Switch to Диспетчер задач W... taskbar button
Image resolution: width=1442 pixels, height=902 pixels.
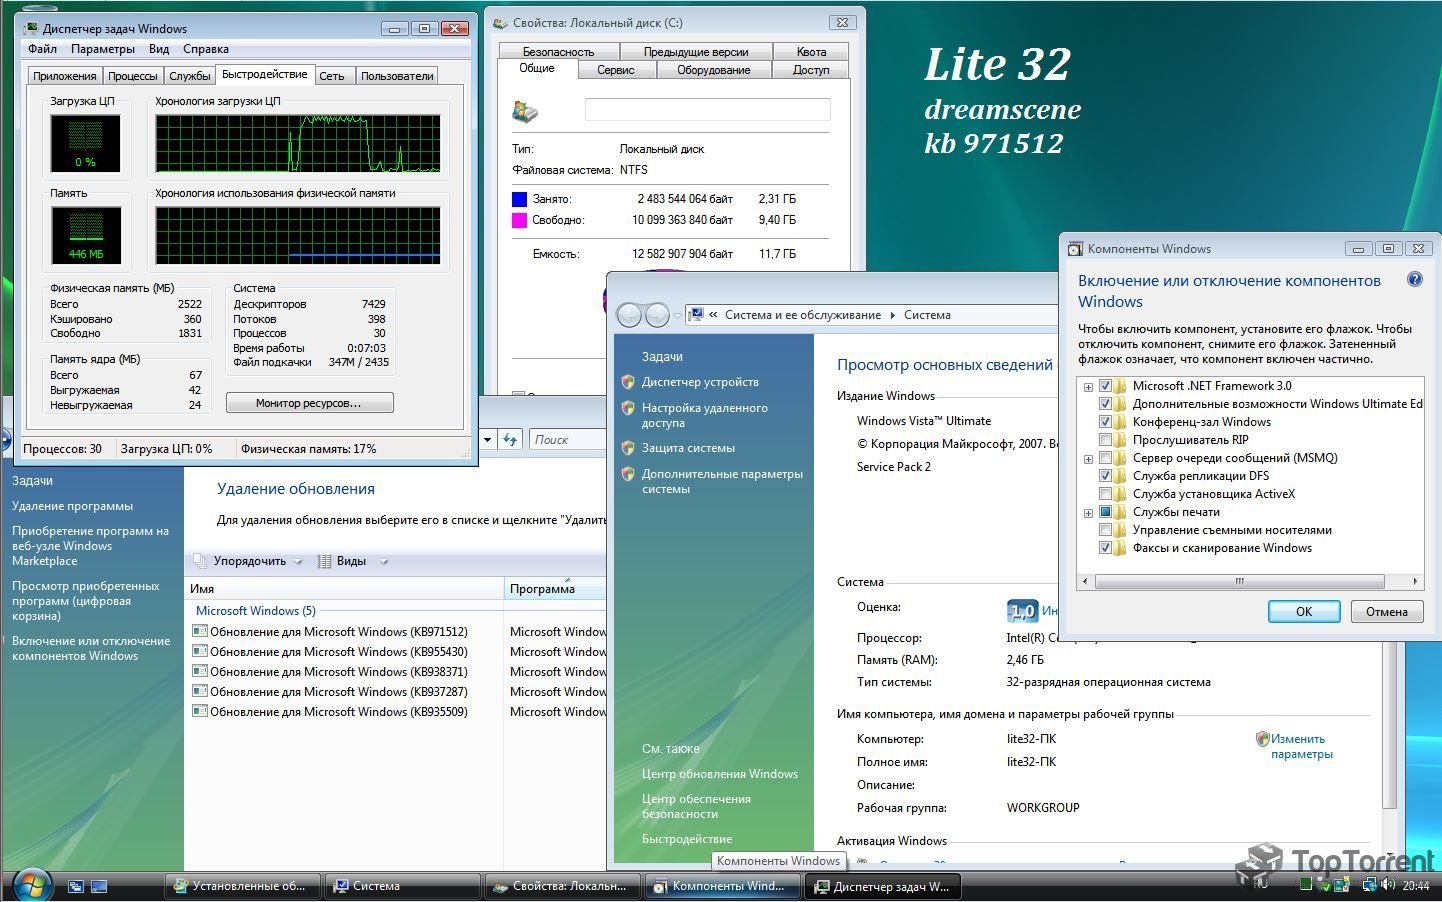click(x=883, y=886)
